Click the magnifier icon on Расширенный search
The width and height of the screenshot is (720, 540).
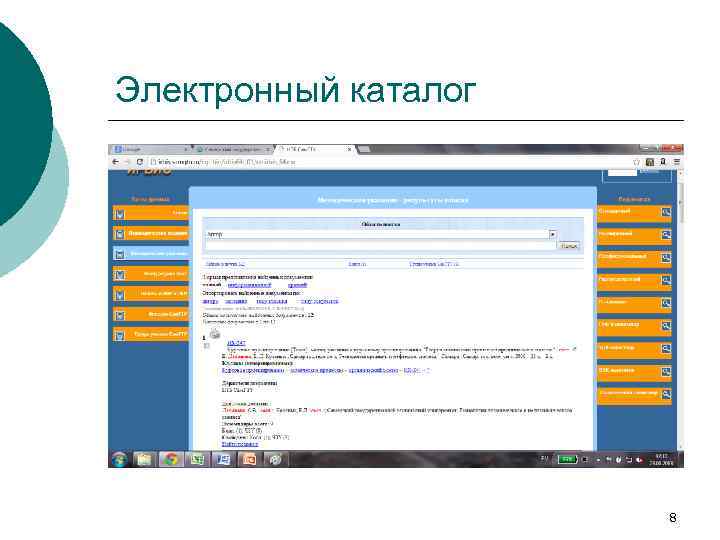tap(666, 235)
